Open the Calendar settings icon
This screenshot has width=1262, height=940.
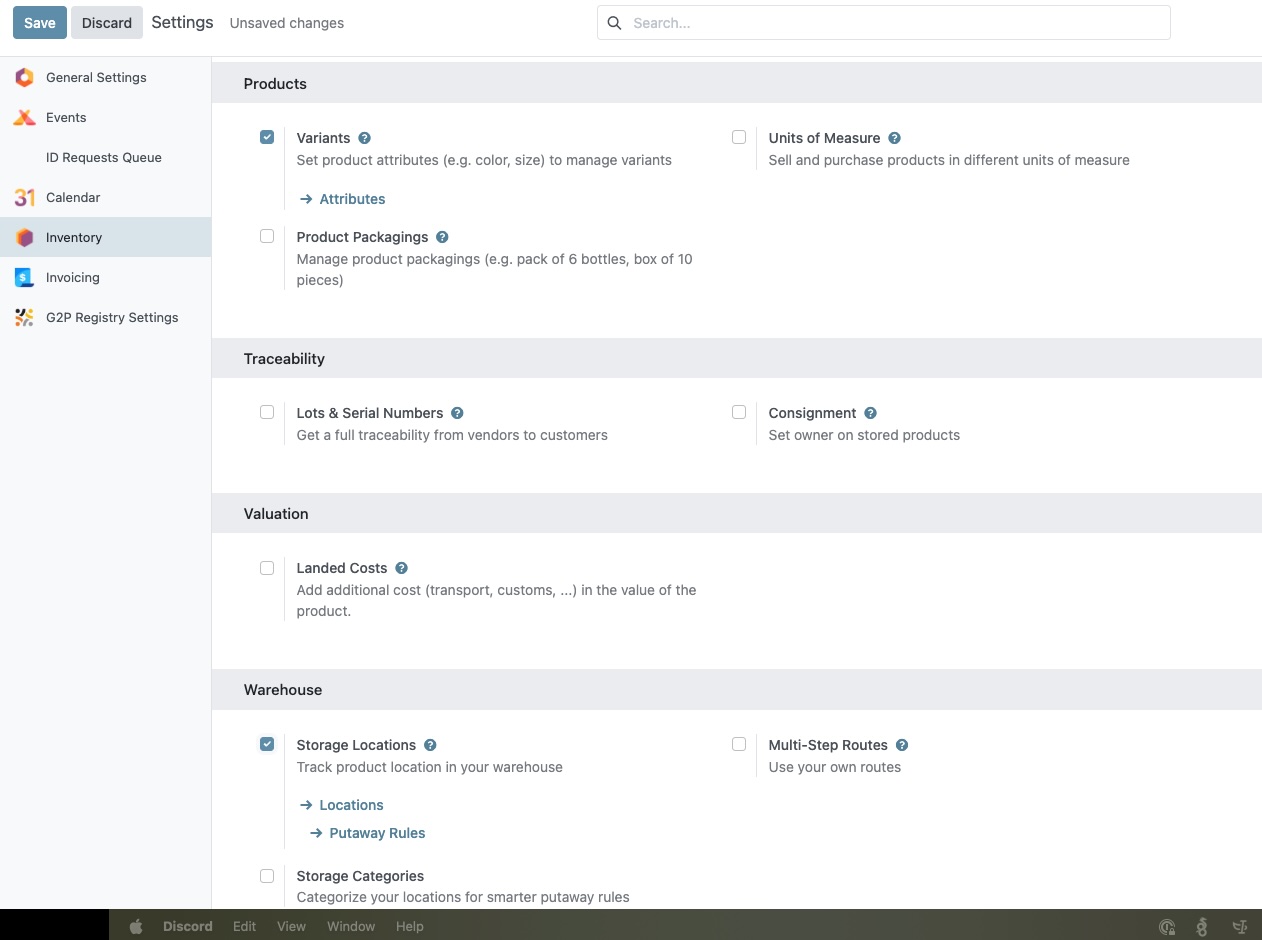tap(24, 197)
